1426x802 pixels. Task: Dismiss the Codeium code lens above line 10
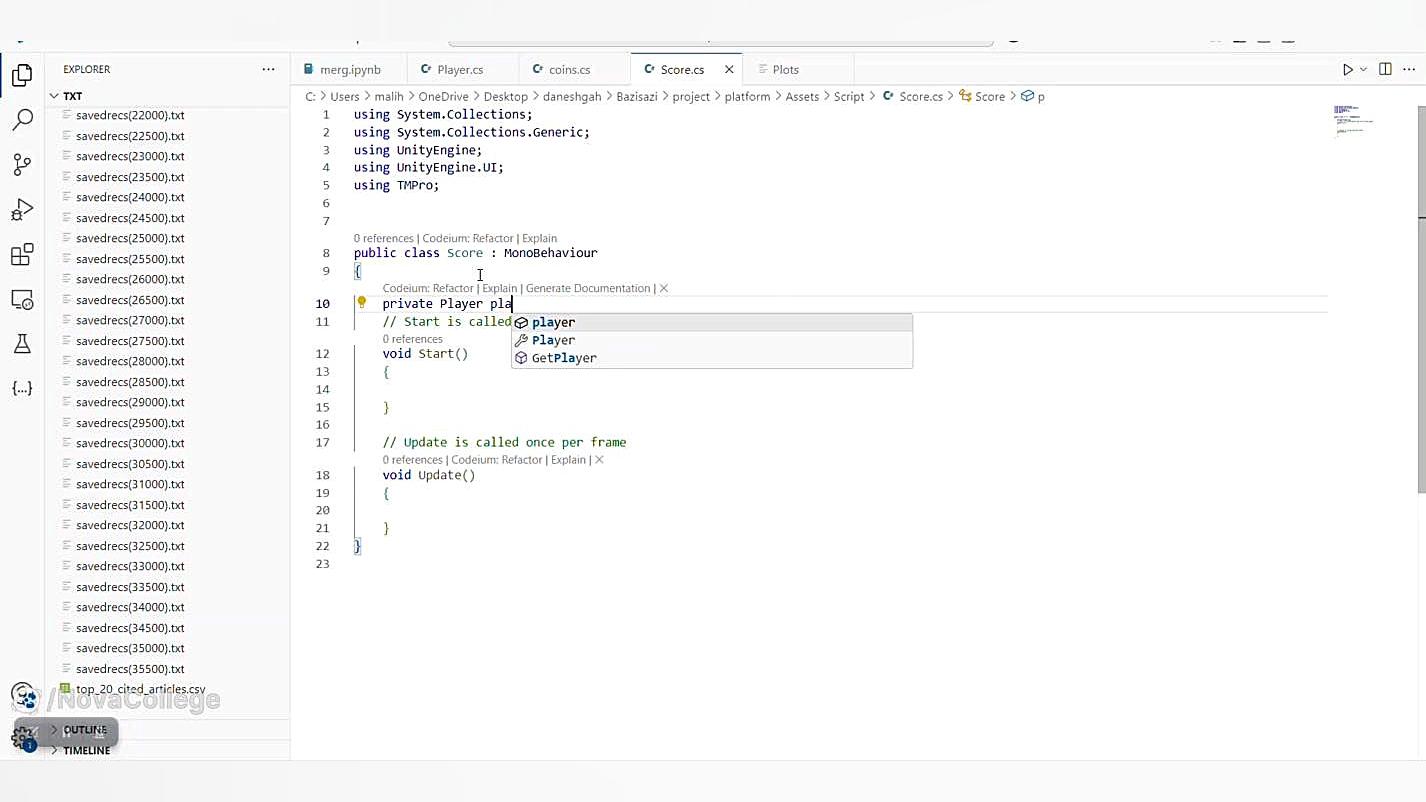point(663,288)
